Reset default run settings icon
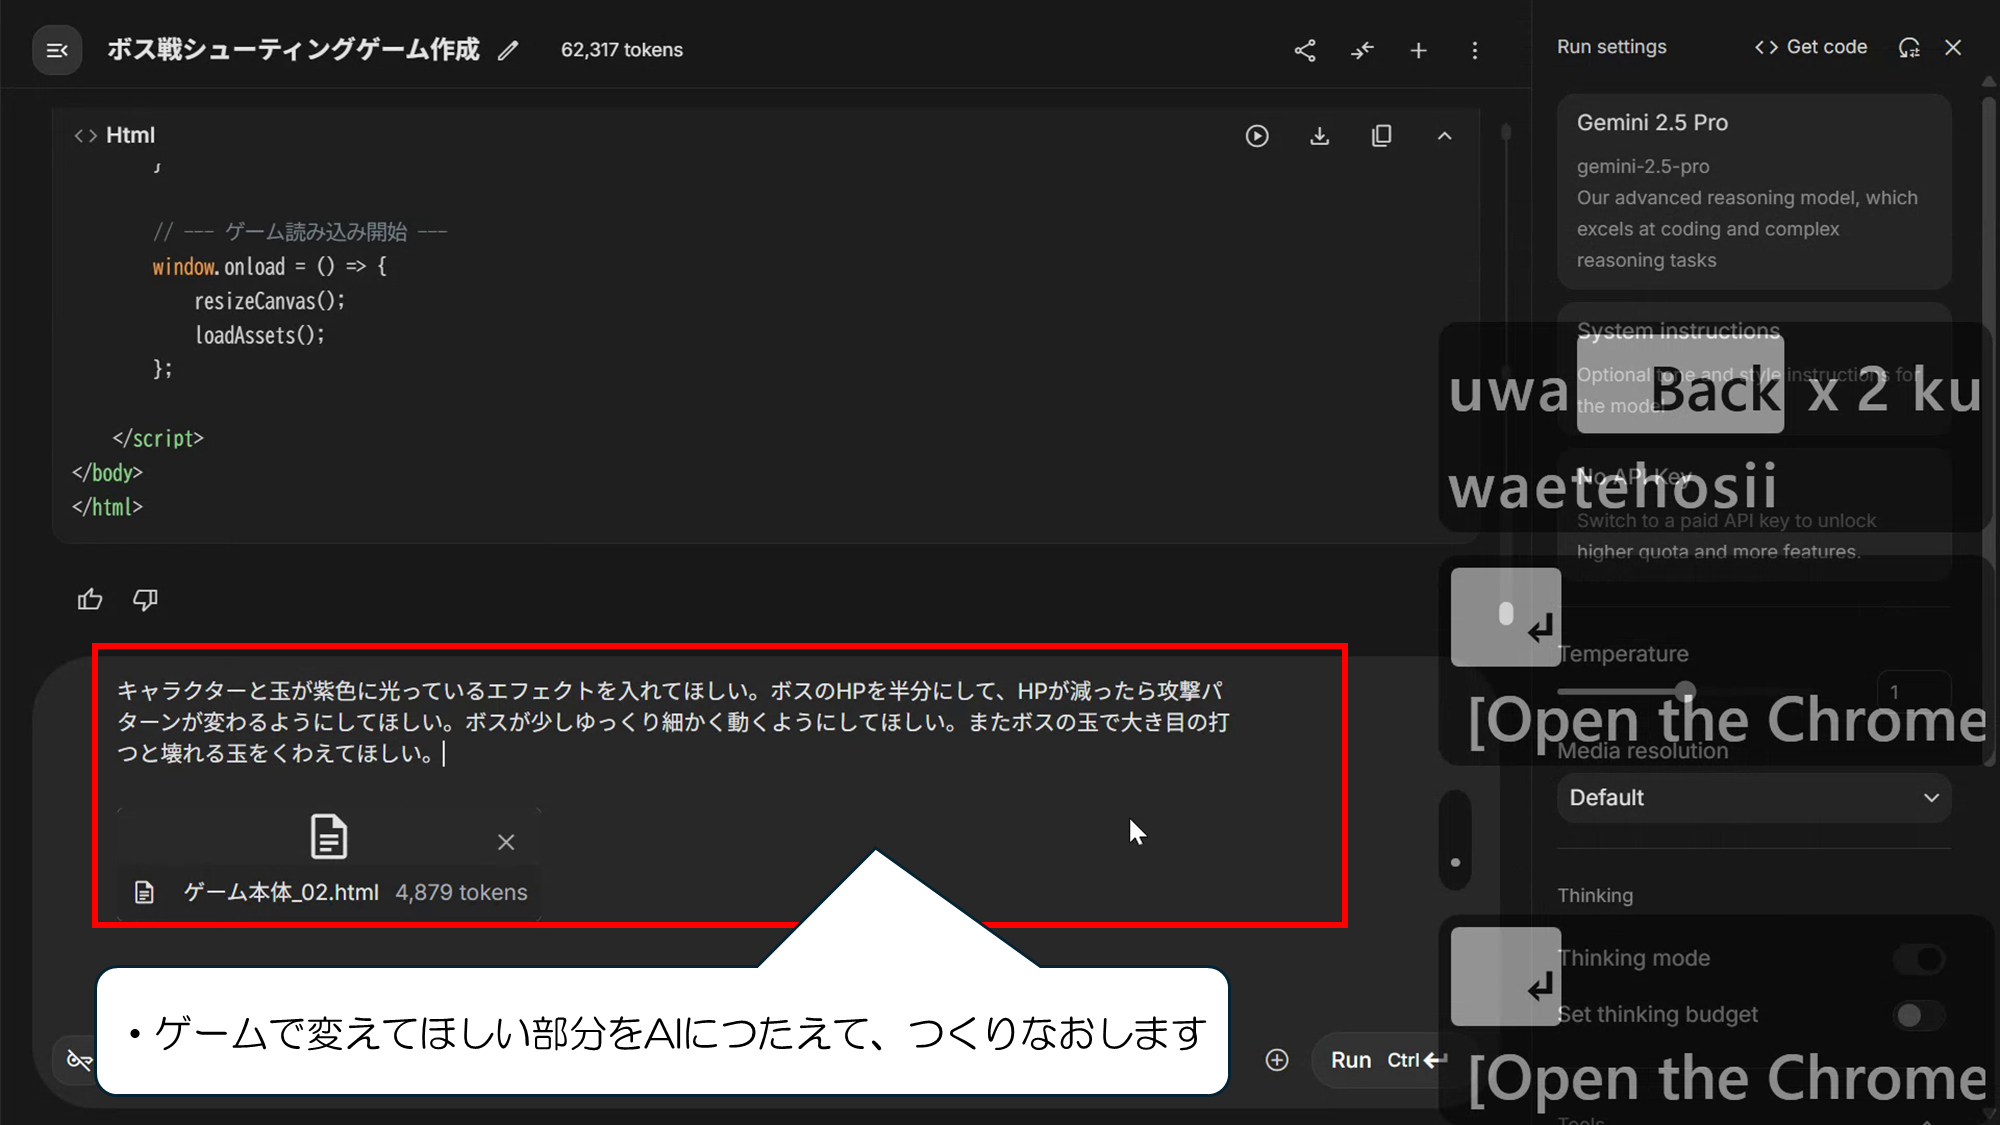 (x=1909, y=47)
